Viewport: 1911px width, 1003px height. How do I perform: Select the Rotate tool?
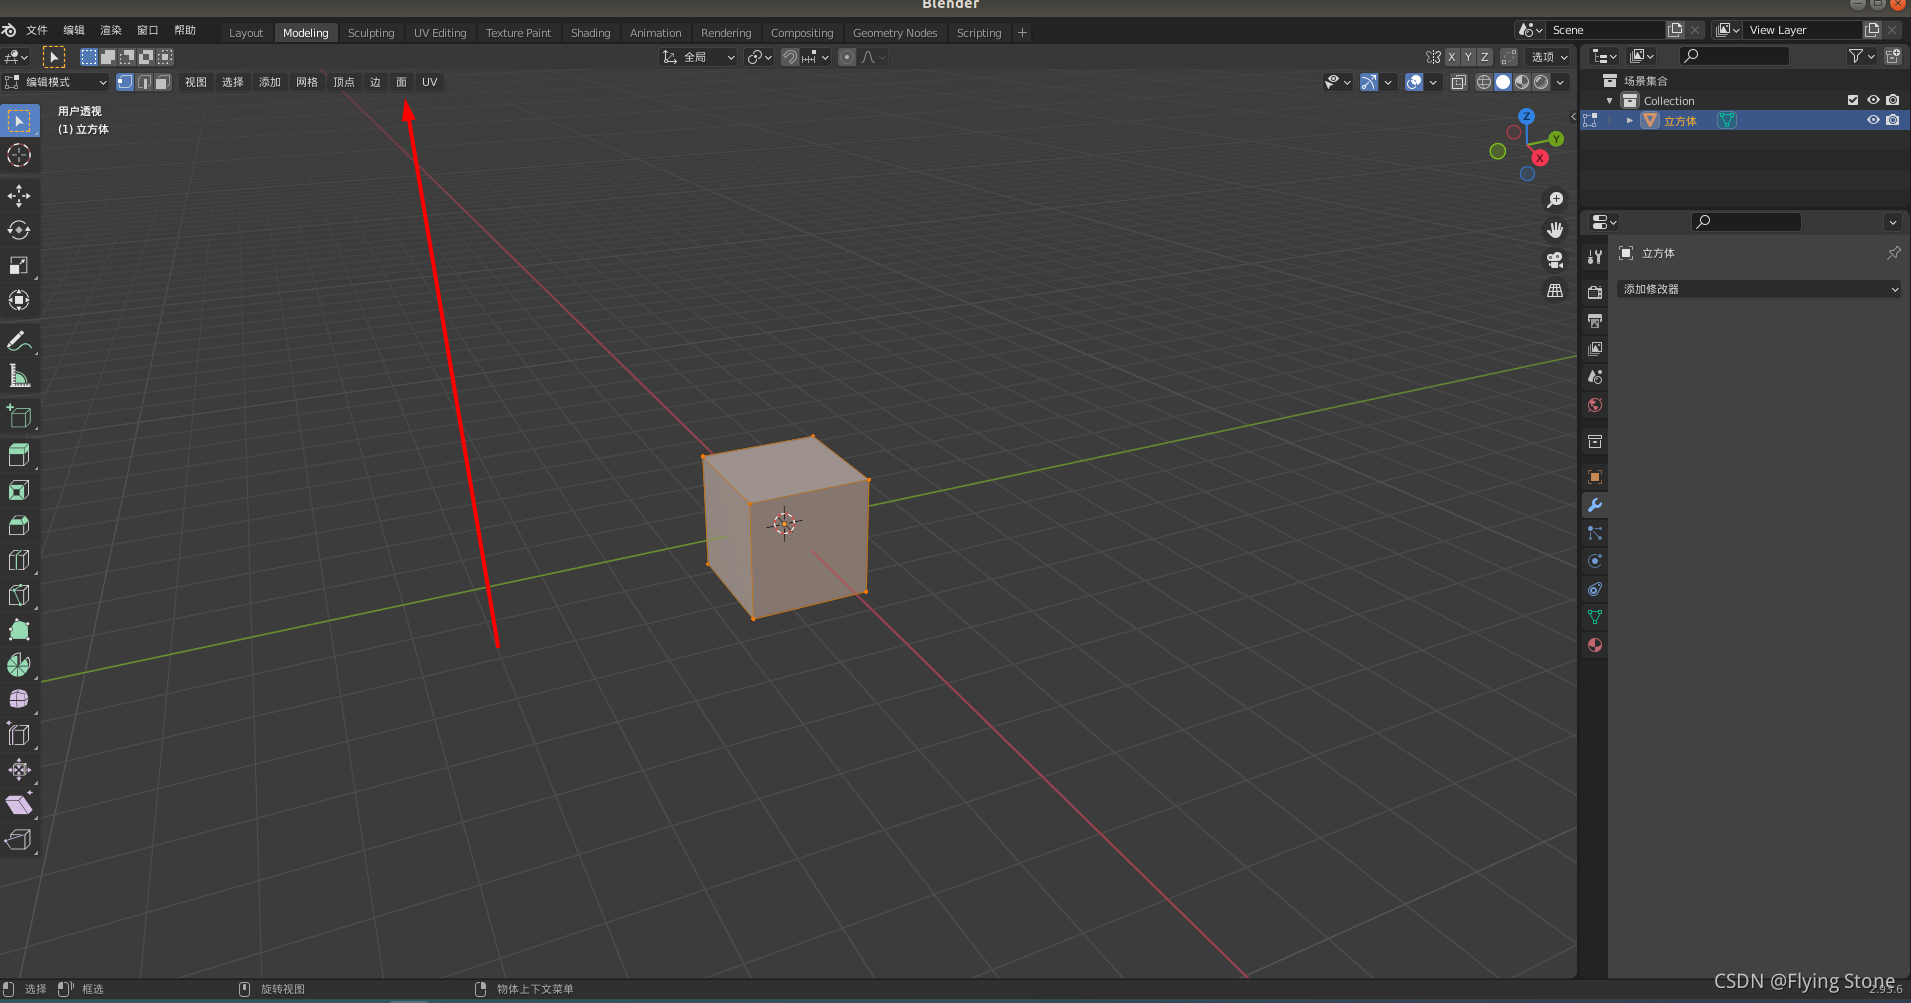tap(19, 230)
